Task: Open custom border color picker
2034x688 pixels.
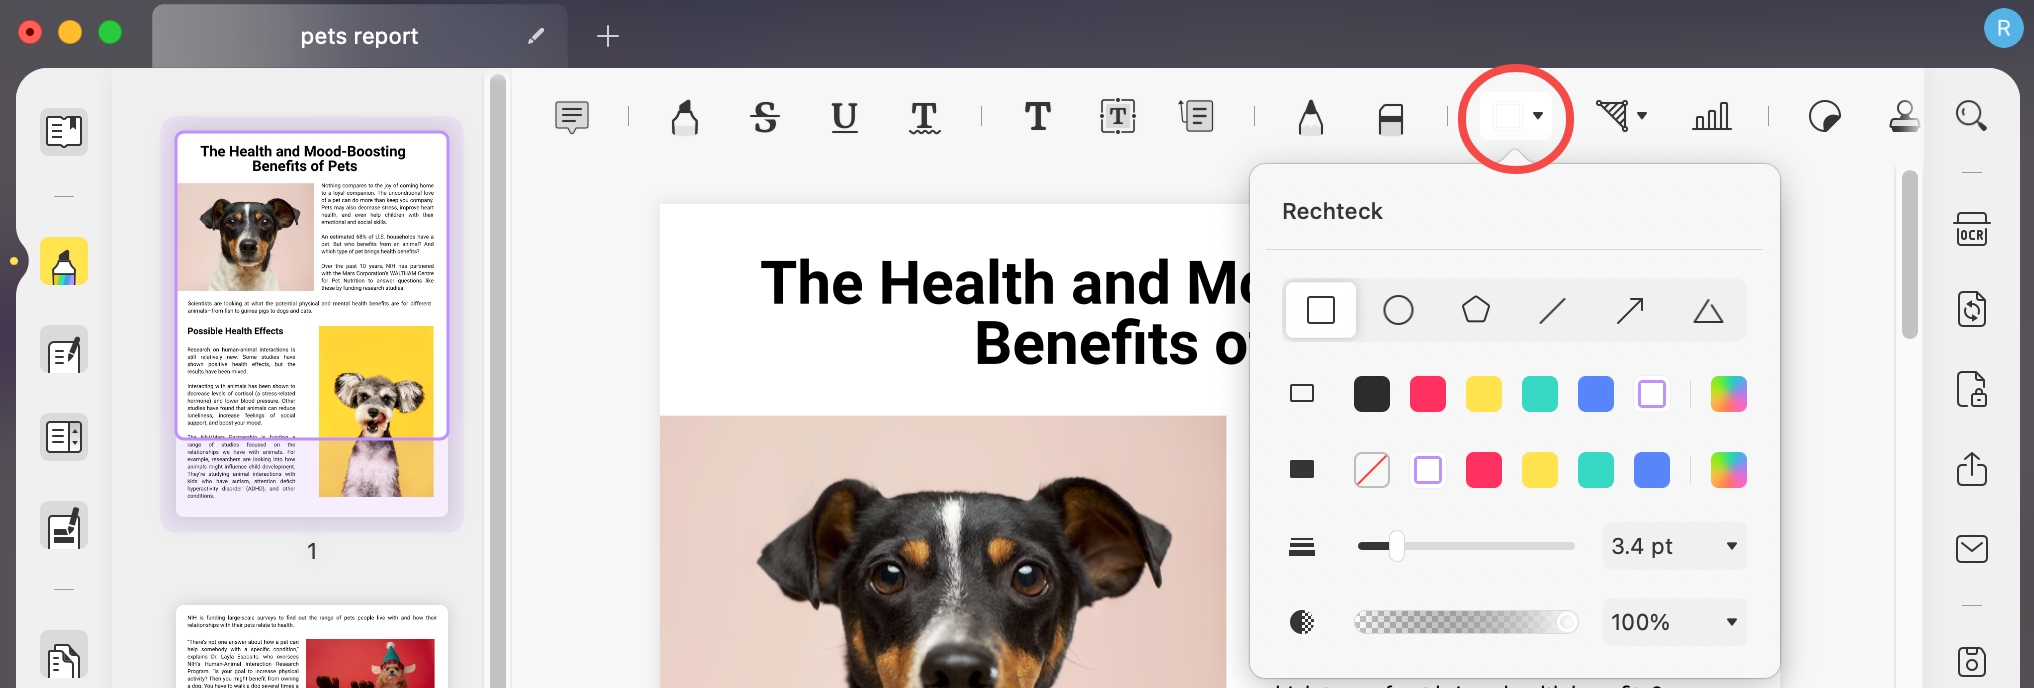Action: [x=1729, y=394]
